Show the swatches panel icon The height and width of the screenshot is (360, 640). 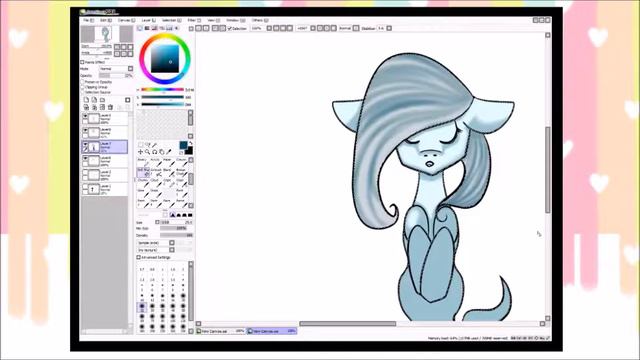[x=169, y=28]
